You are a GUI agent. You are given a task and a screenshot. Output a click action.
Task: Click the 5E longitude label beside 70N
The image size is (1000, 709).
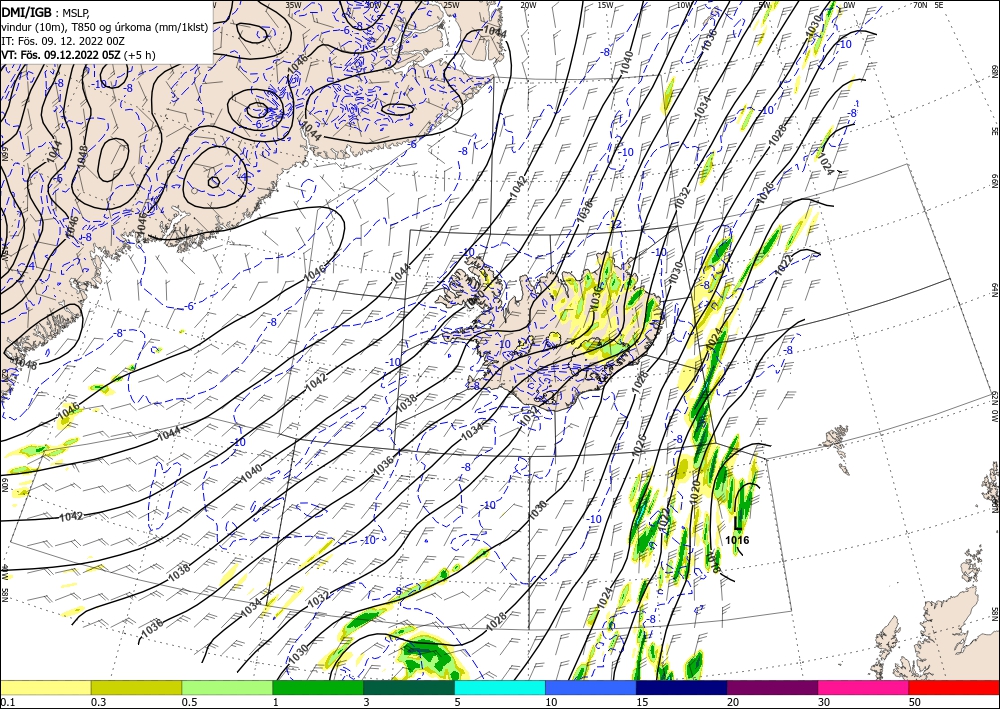point(939,5)
